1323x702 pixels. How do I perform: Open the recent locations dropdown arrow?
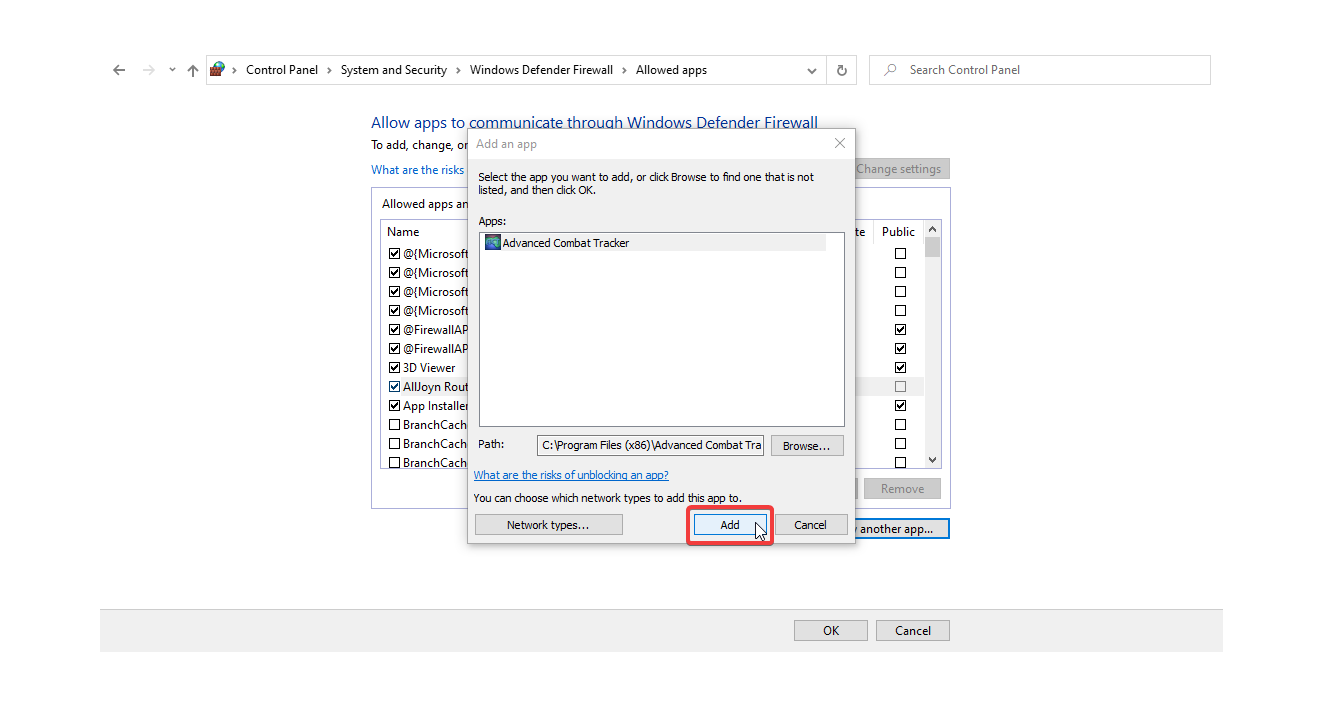click(172, 70)
